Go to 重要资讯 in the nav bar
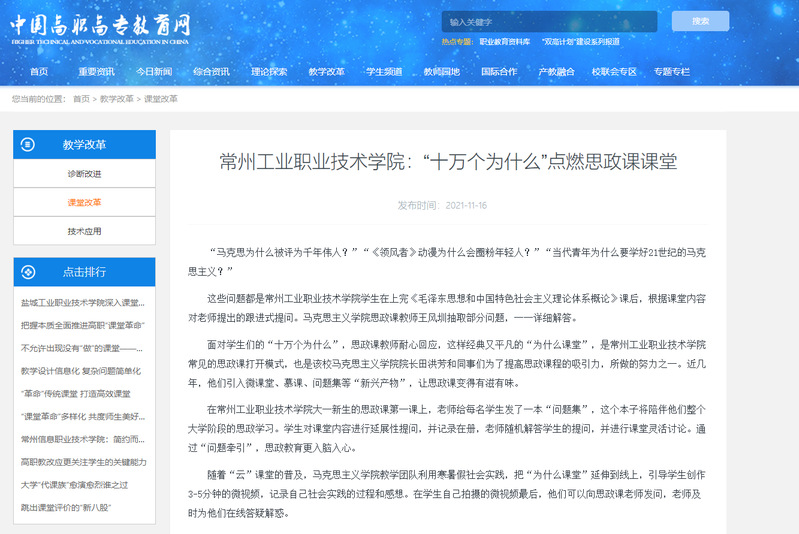Screen dimensions: 799x534 point(96,72)
